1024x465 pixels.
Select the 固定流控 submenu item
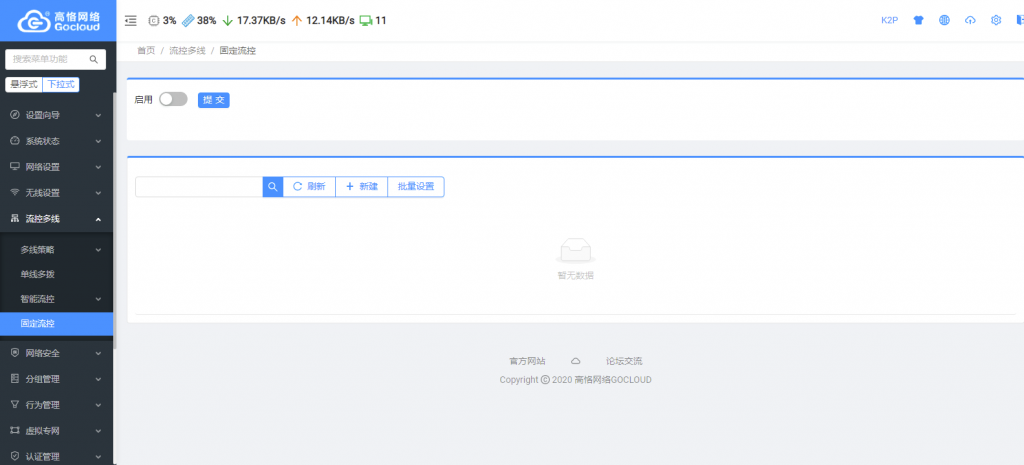point(38,324)
